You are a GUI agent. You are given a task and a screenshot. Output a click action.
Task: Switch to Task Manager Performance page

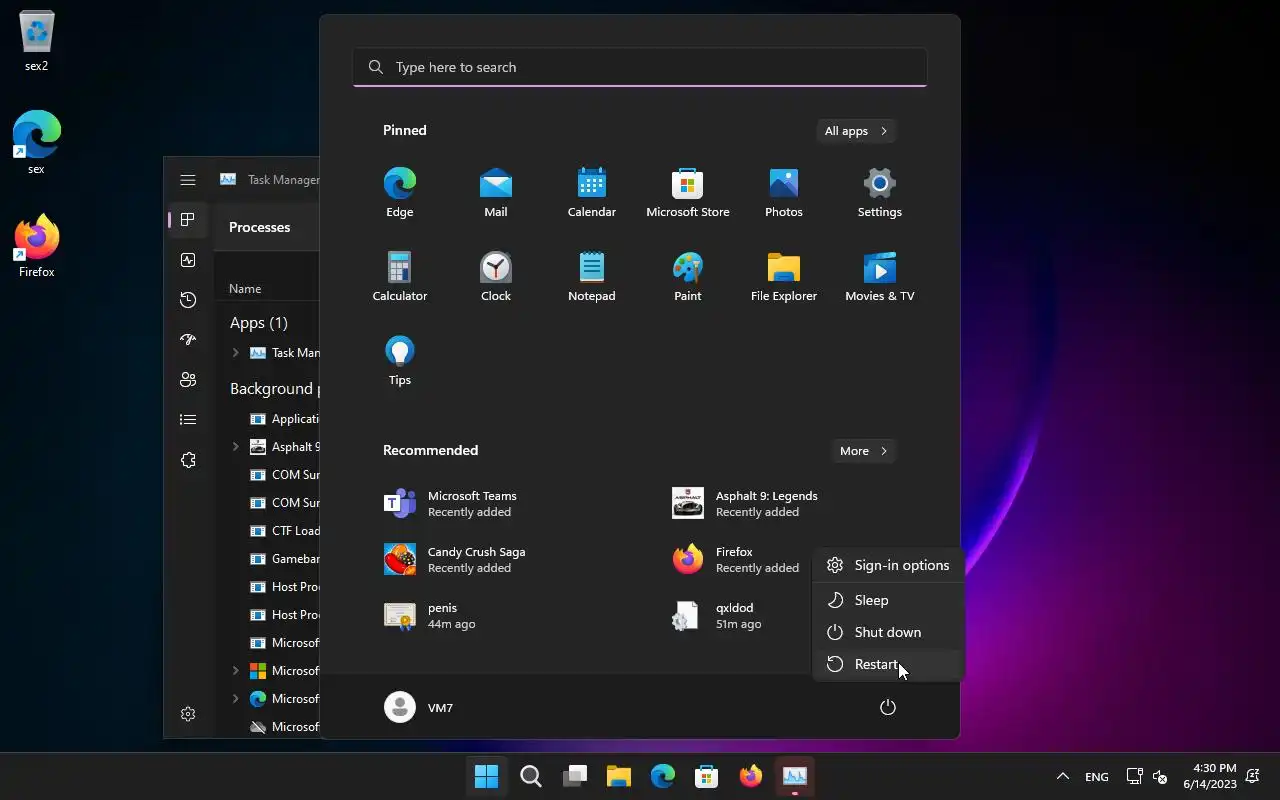(188, 260)
